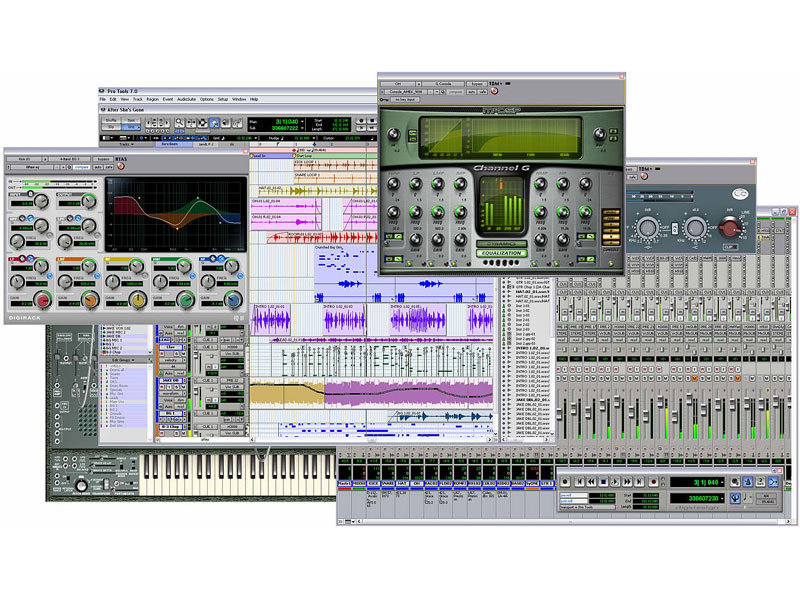Click Bypass in the 4-Band EQ plug-in
Image resolution: width=800 pixels, height=600 pixels.
[103, 159]
